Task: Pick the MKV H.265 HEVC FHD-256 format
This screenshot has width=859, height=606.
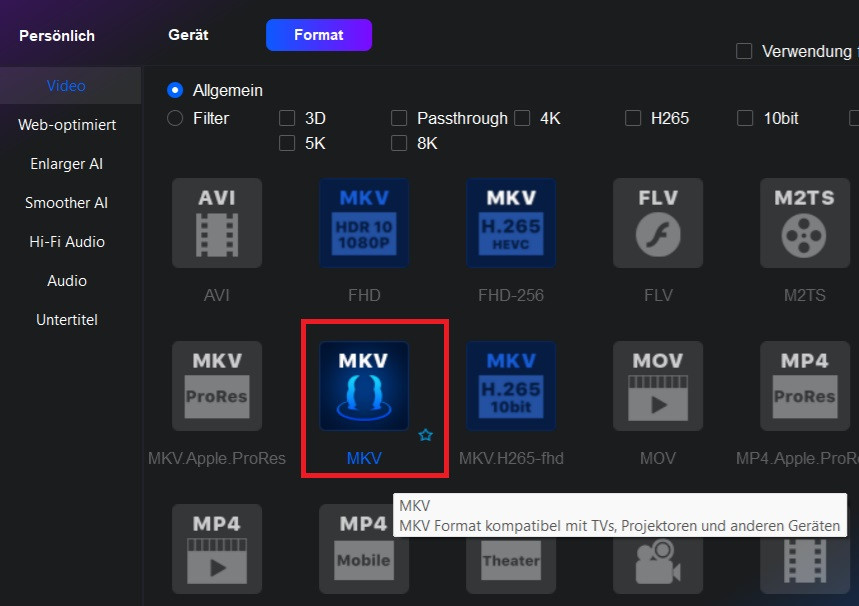Action: click(511, 223)
